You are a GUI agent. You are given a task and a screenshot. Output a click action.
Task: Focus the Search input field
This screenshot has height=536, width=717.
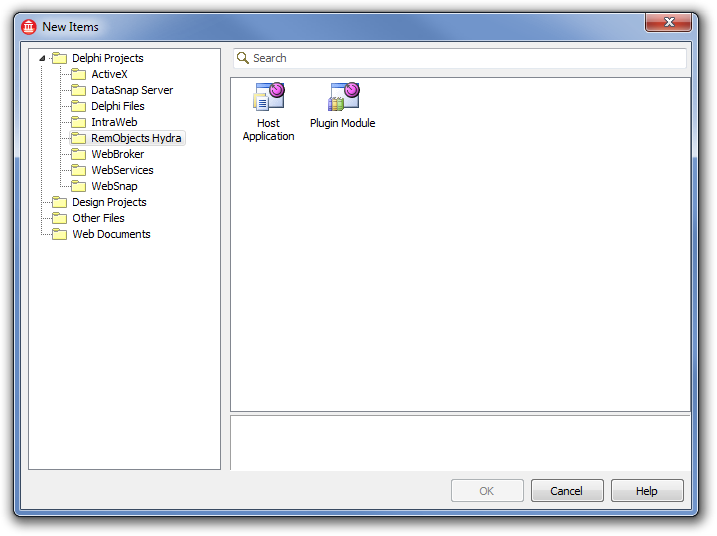tap(460, 58)
